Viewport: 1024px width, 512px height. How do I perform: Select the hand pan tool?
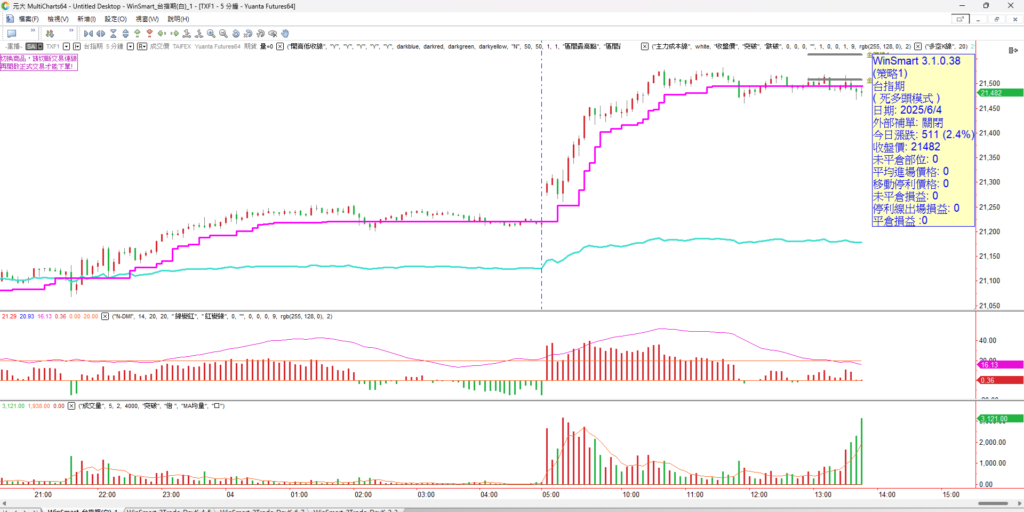click(285, 33)
